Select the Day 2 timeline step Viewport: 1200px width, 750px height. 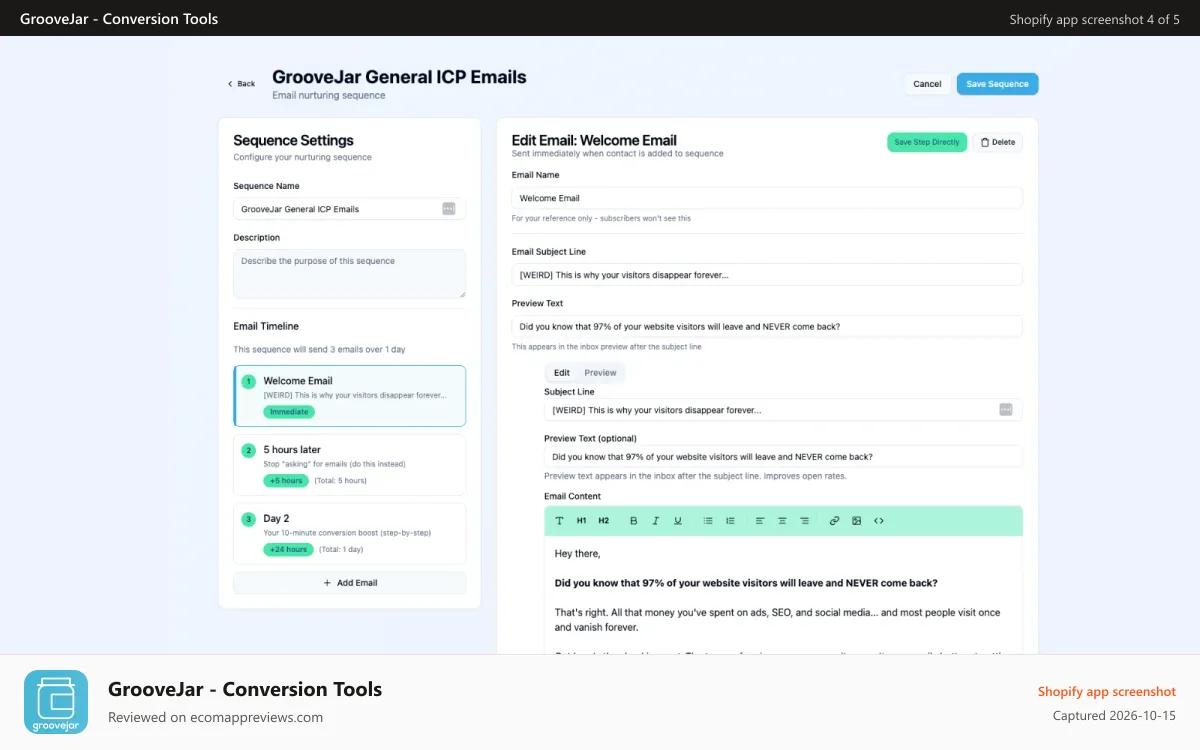(x=350, y=534)
